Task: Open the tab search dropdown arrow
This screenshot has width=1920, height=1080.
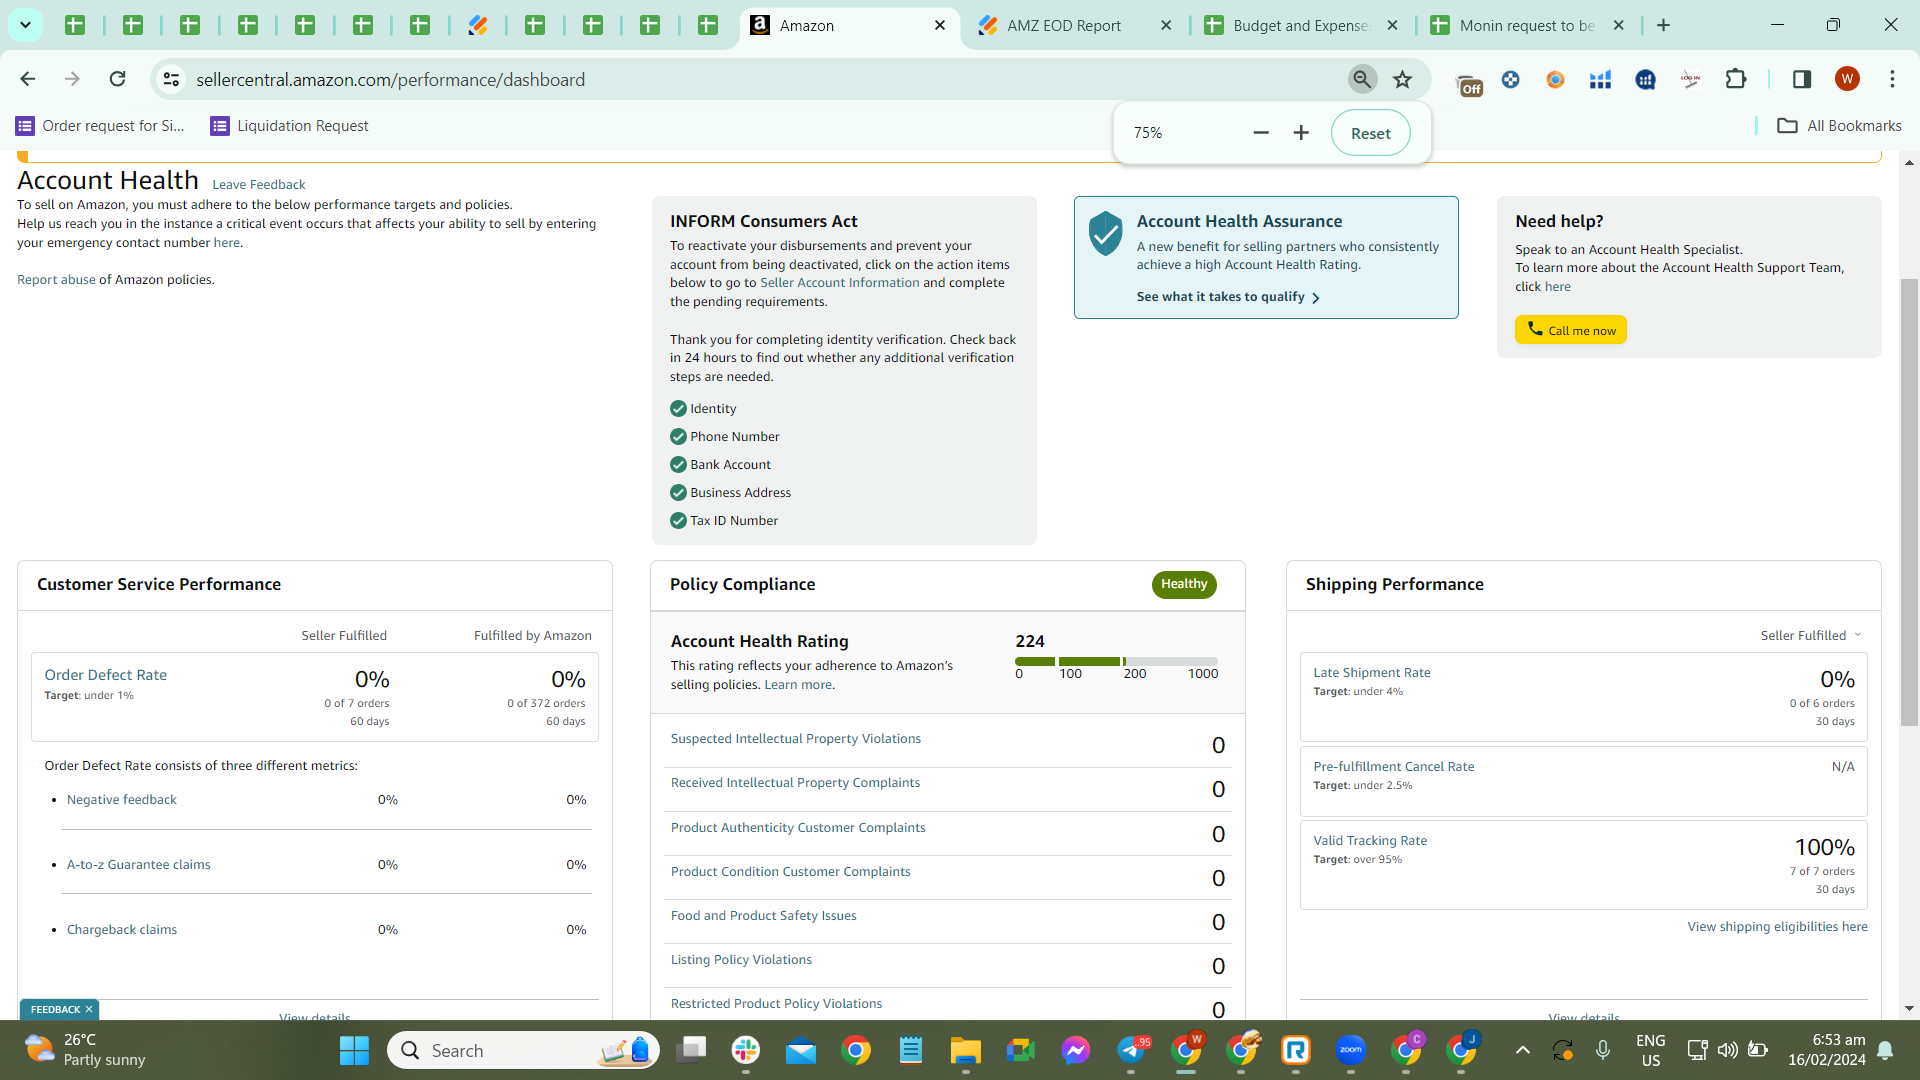Action: pos(25,25)
